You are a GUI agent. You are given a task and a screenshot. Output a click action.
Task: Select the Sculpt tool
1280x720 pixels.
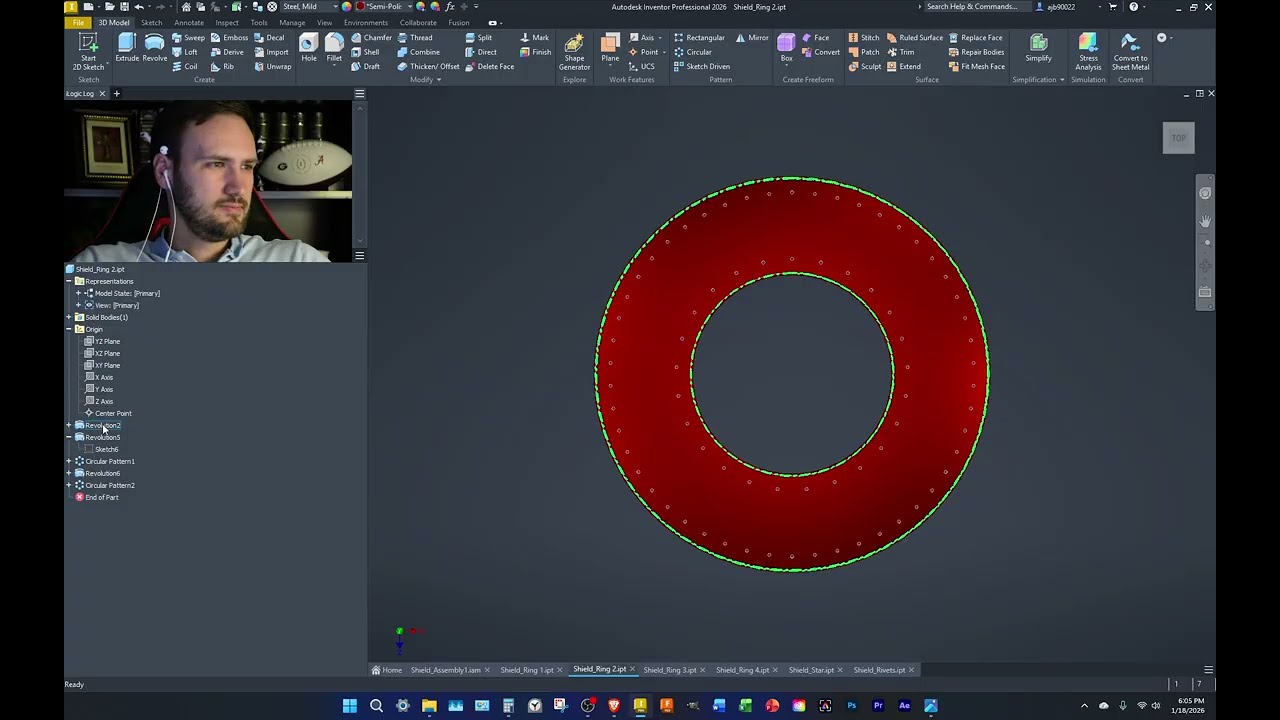(x=865, y=67)
